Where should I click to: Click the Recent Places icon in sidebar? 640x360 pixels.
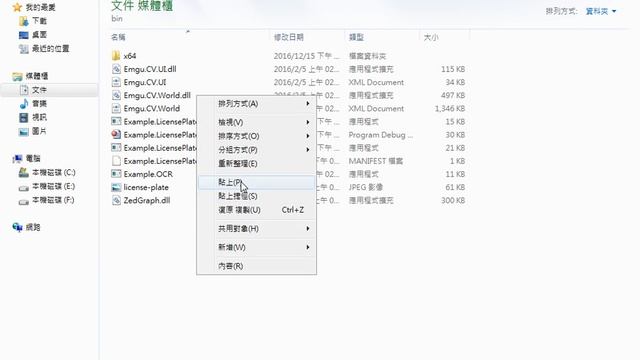pyautogui.click(x=24, y=49)
